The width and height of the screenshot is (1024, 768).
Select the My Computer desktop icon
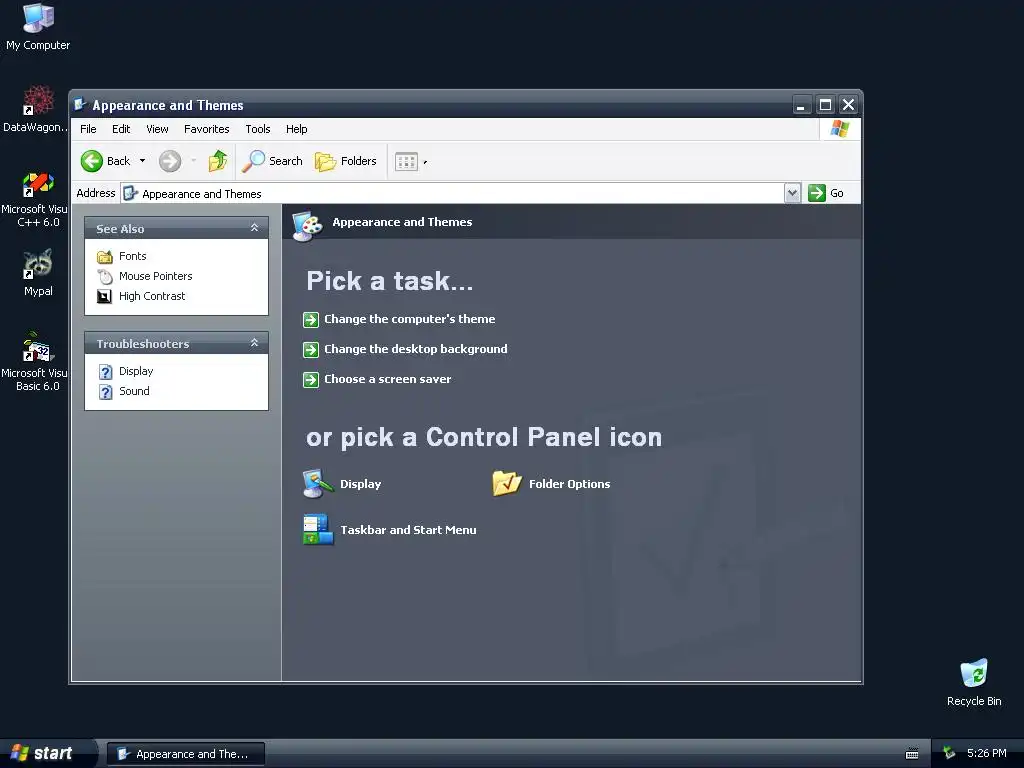click(x=38, y=27)
